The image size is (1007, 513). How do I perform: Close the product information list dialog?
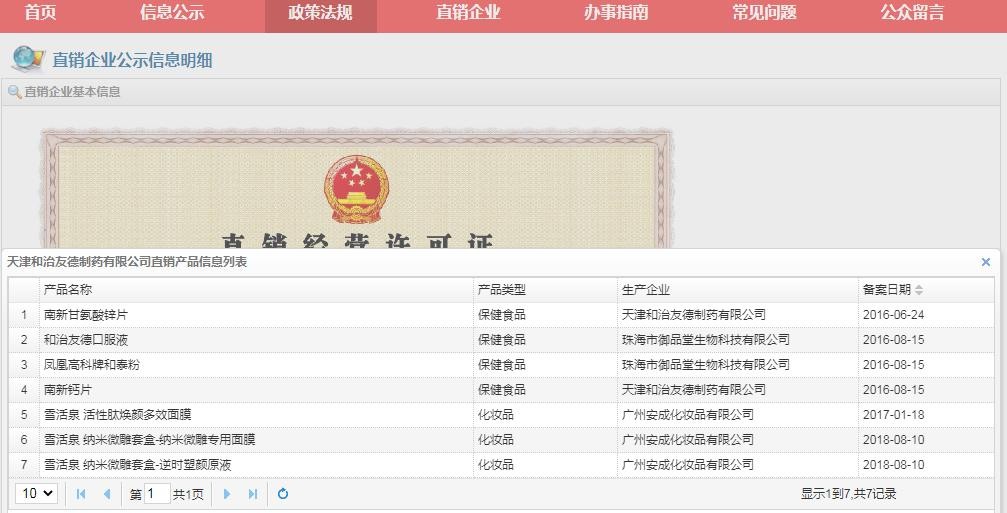click(985, 262)
